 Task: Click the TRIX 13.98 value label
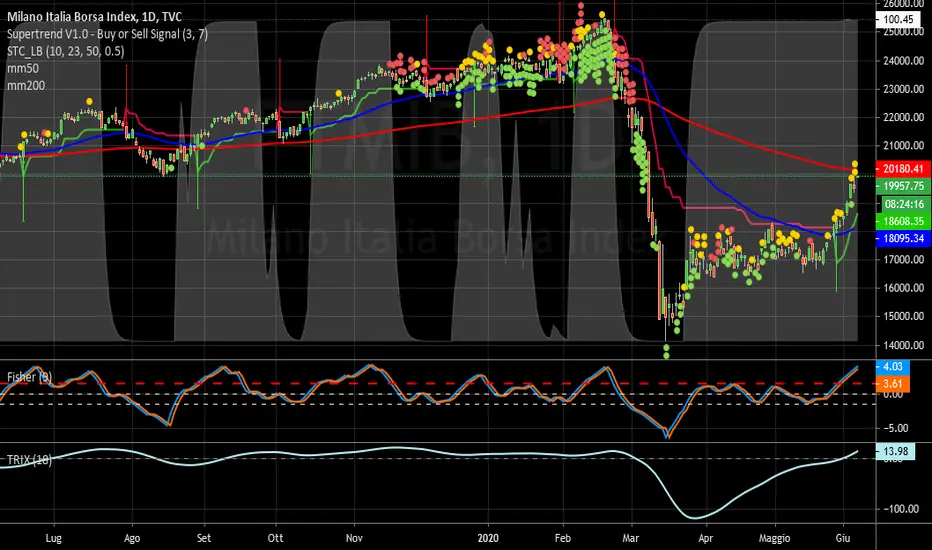coord(895,451)
